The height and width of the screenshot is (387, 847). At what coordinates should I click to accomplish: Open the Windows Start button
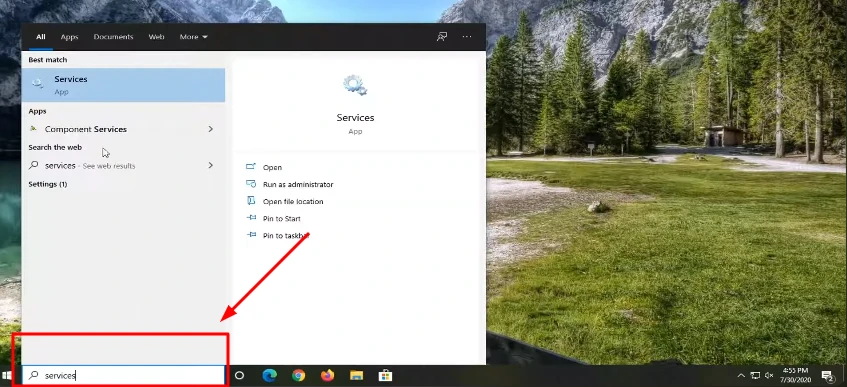pyautogui.click(x=7, y=375)
